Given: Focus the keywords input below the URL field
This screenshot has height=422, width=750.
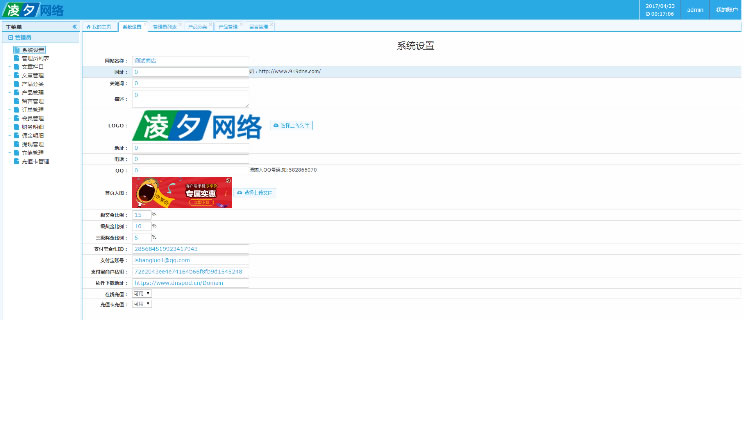Looking at the screenshot, I should coord(190,83).
